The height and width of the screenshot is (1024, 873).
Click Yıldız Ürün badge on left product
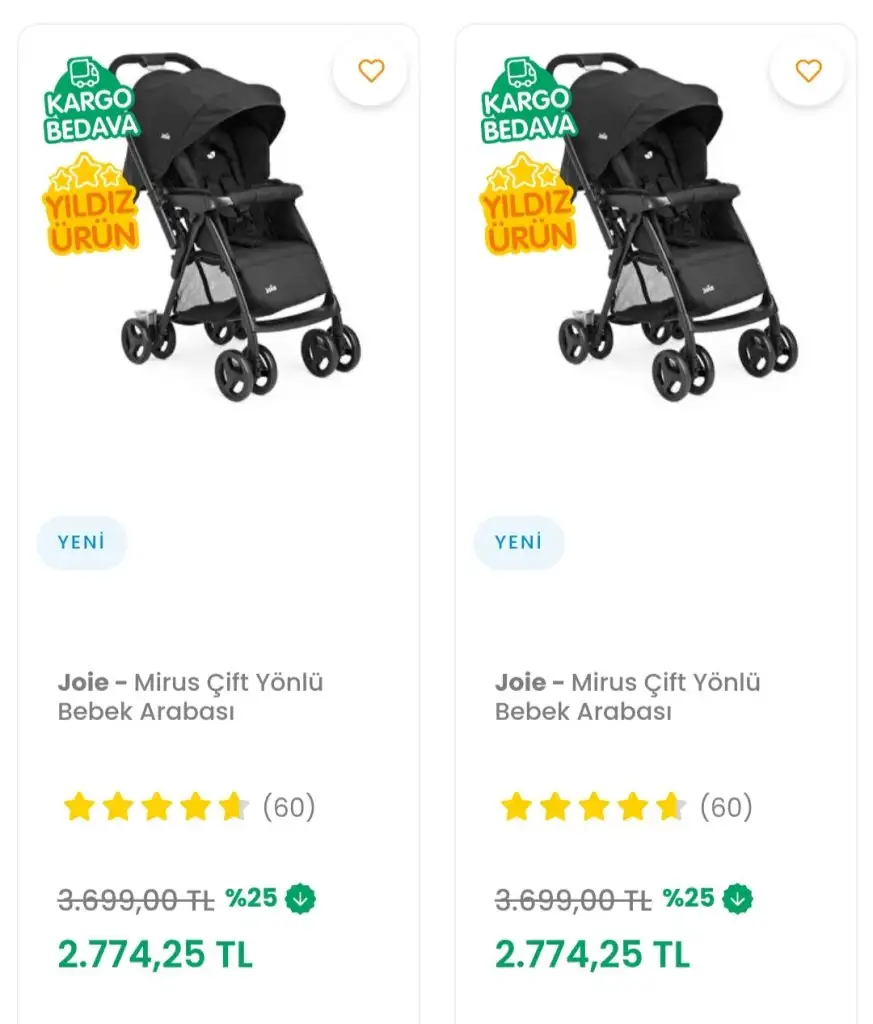[x=90, y=208]
